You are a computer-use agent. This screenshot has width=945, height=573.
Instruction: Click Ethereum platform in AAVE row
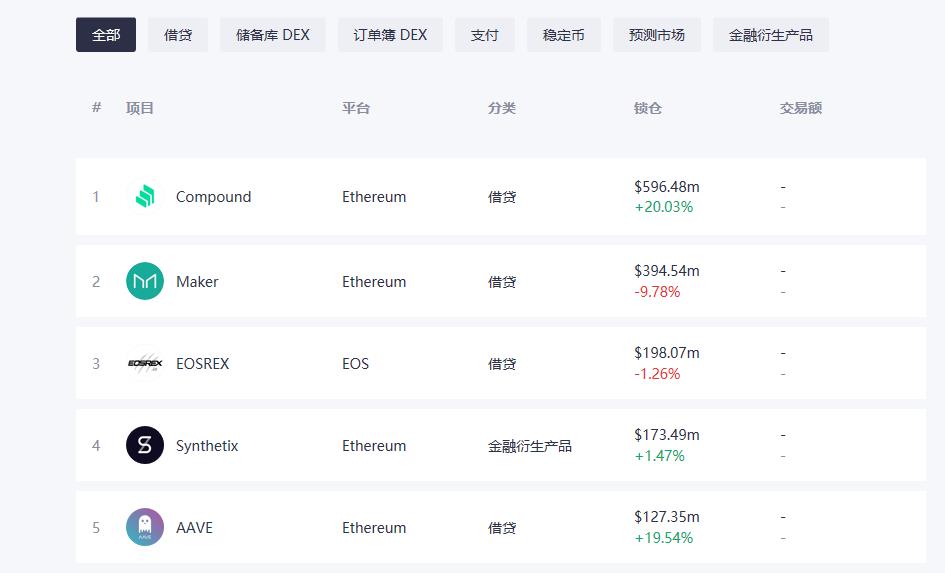coord(374,528)
